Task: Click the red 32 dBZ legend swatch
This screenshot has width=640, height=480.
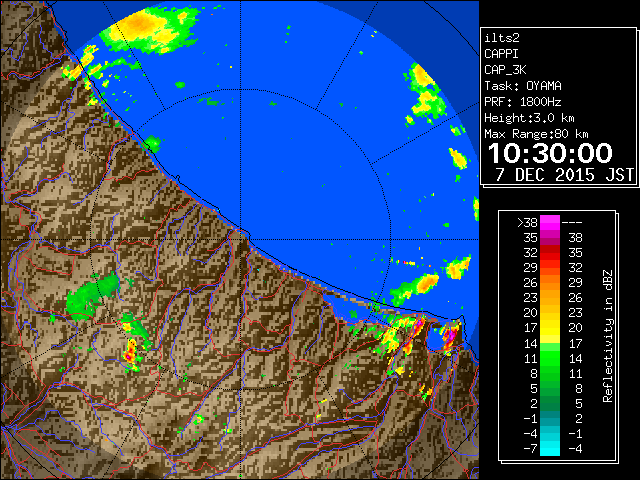Action: coord(550,253)
